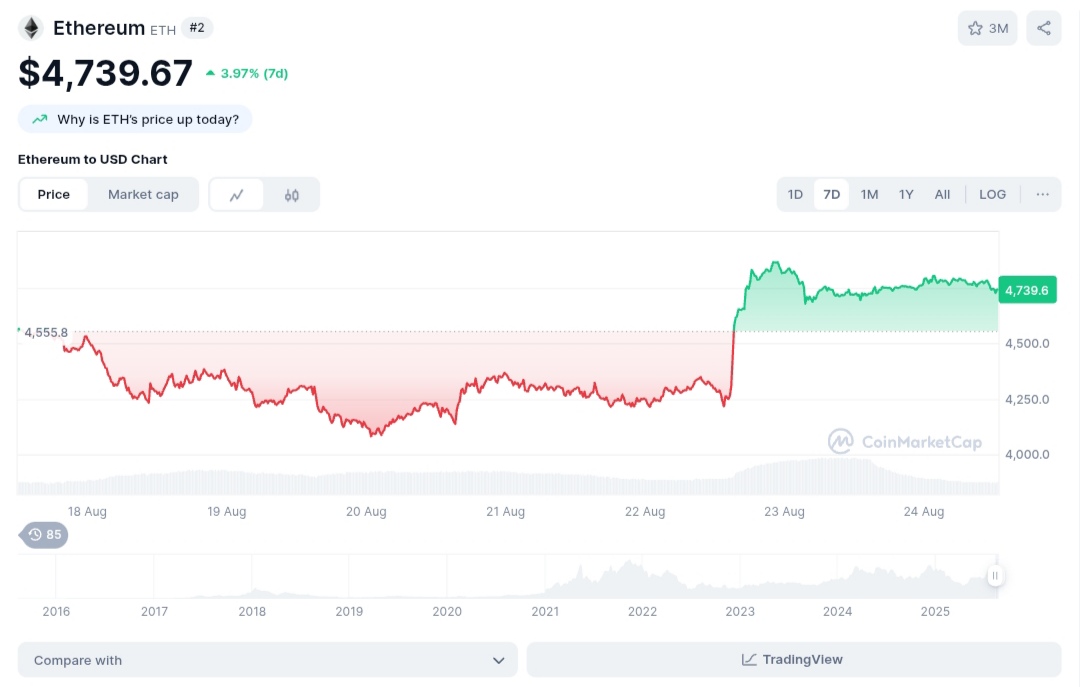Open the more chart options ellipsis

pyautogui.click(x=1042, y=194)
